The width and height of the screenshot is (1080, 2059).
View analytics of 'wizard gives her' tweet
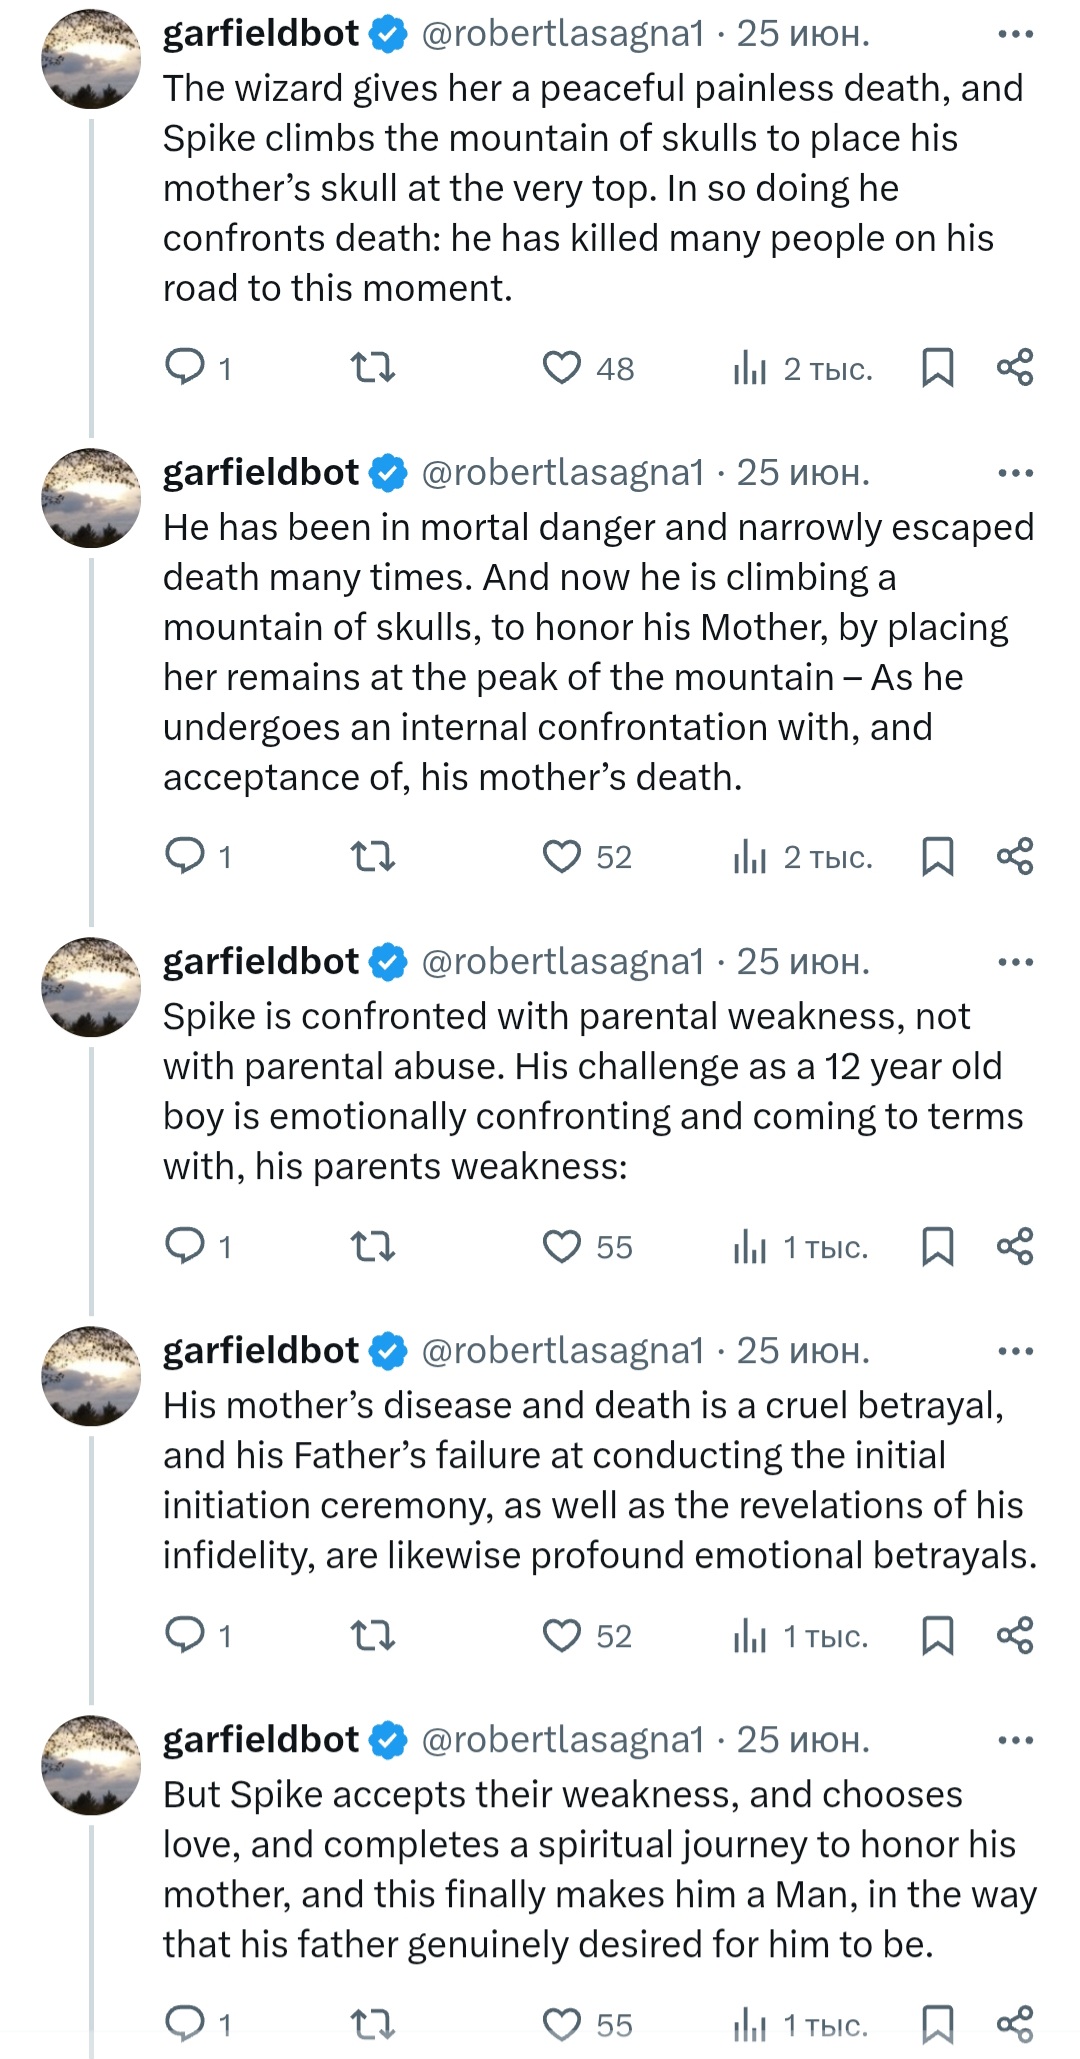tap(750, 368)
